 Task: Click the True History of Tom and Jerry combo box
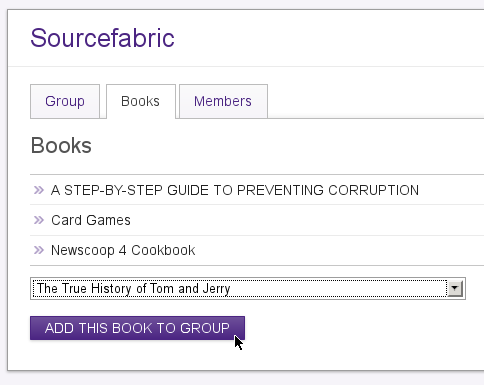tap(248, 288)
